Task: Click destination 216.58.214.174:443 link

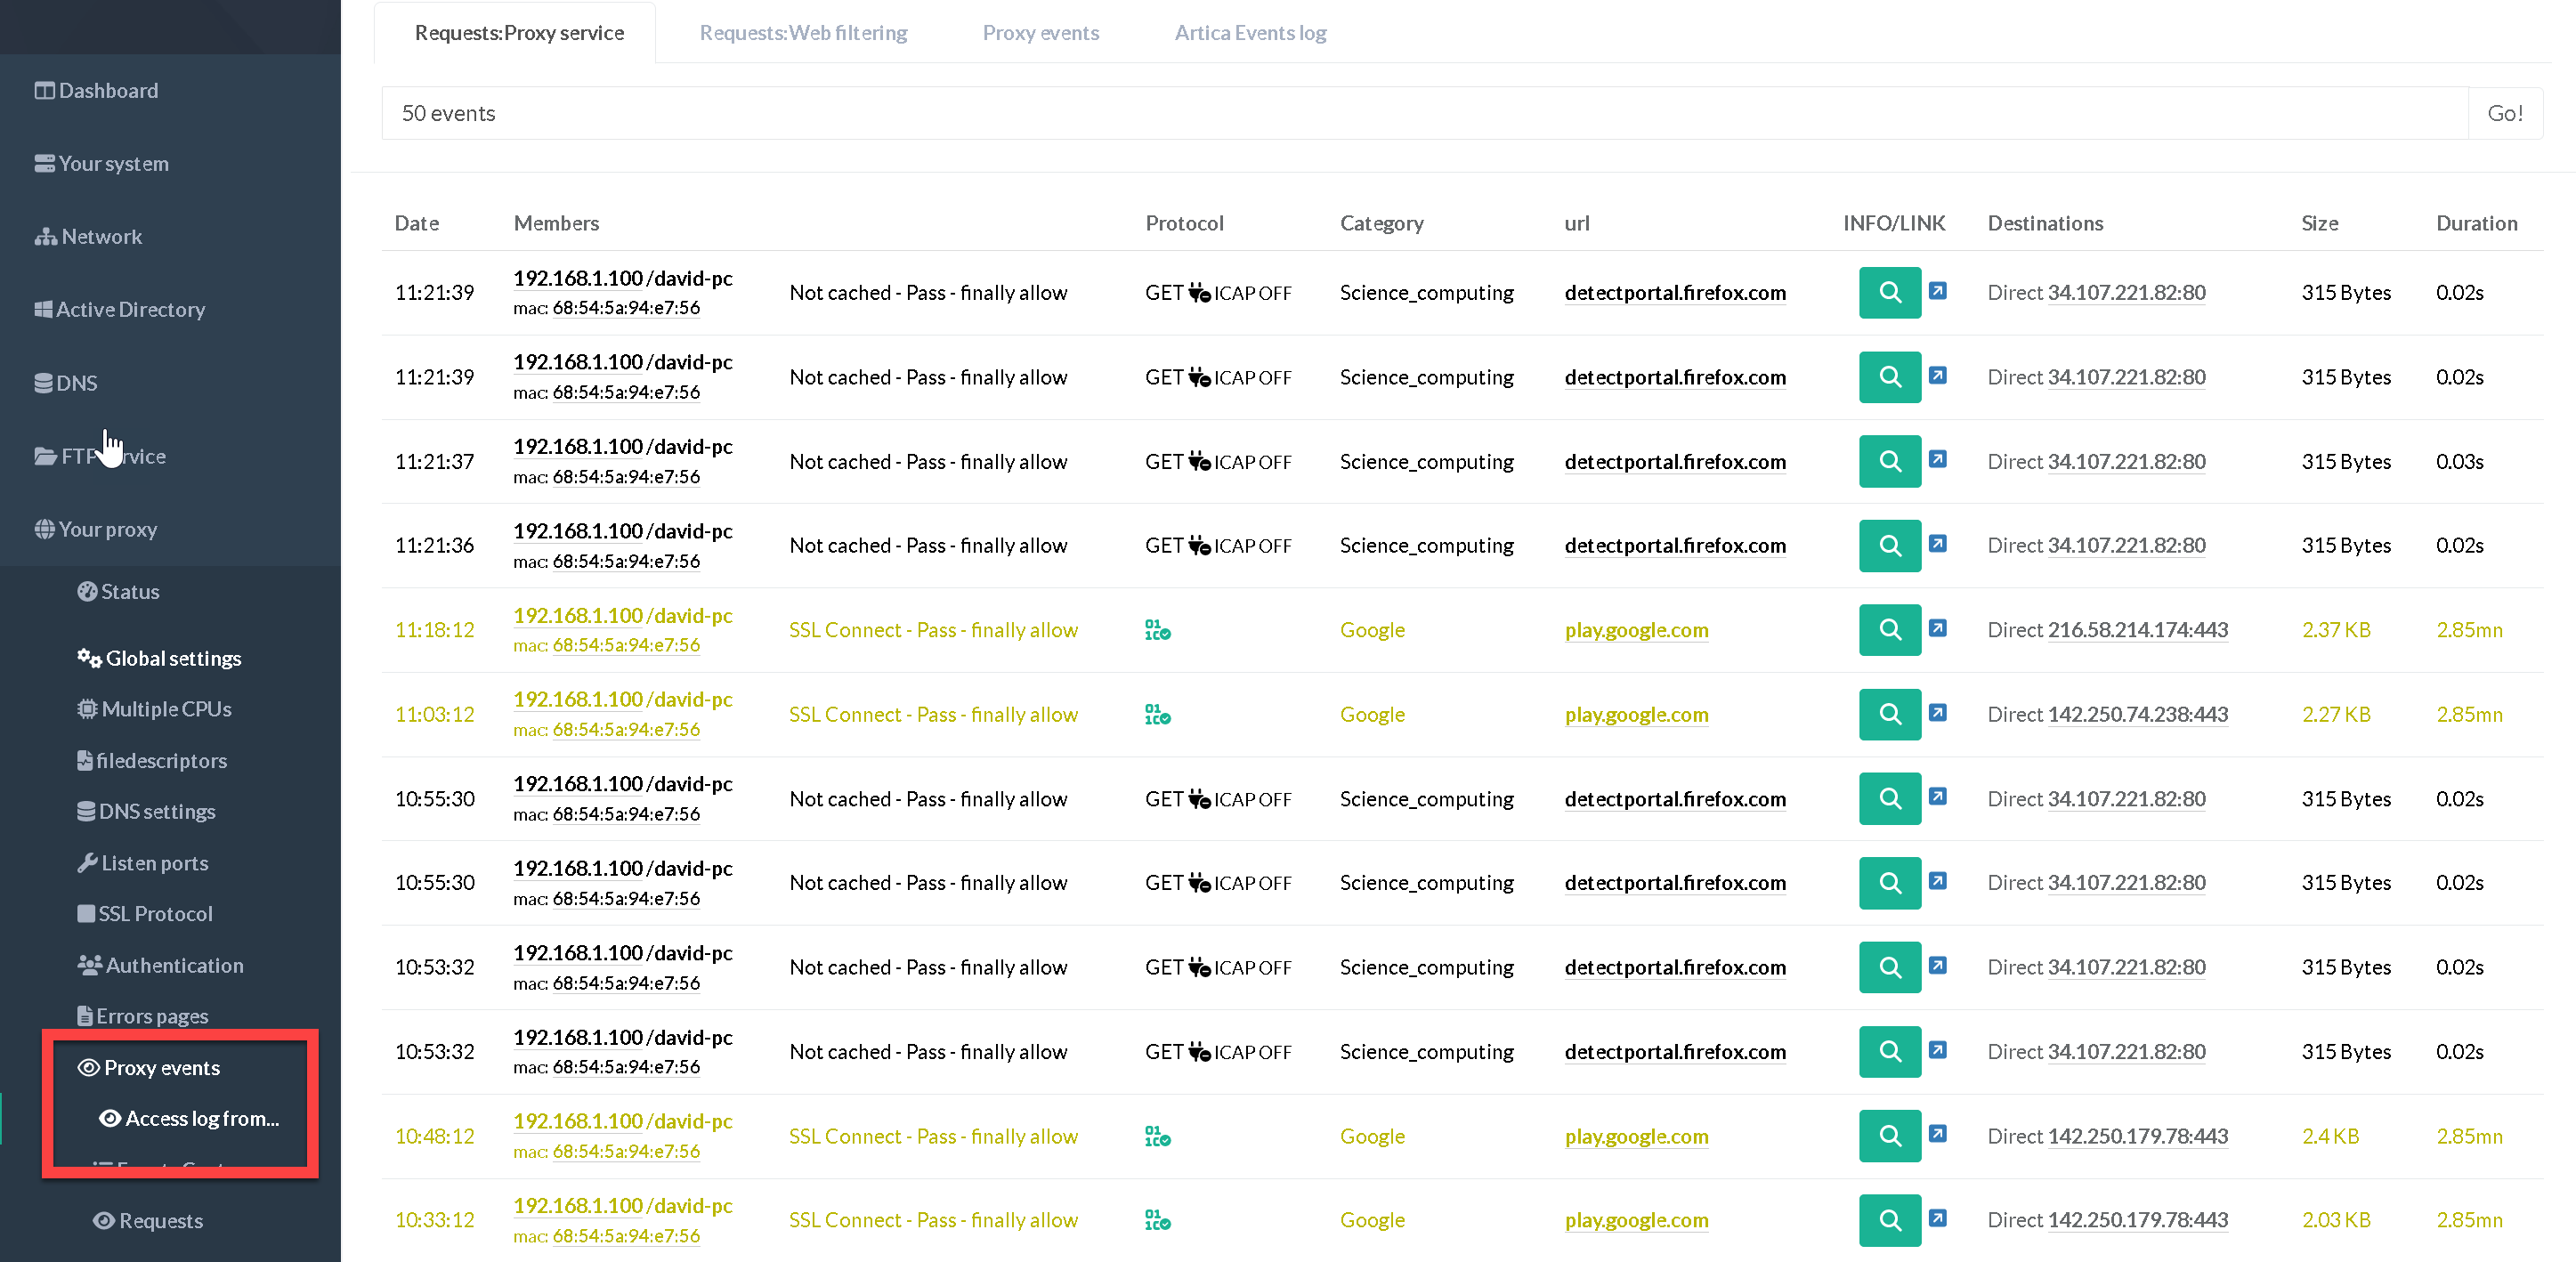Action: pos(2137,630)
